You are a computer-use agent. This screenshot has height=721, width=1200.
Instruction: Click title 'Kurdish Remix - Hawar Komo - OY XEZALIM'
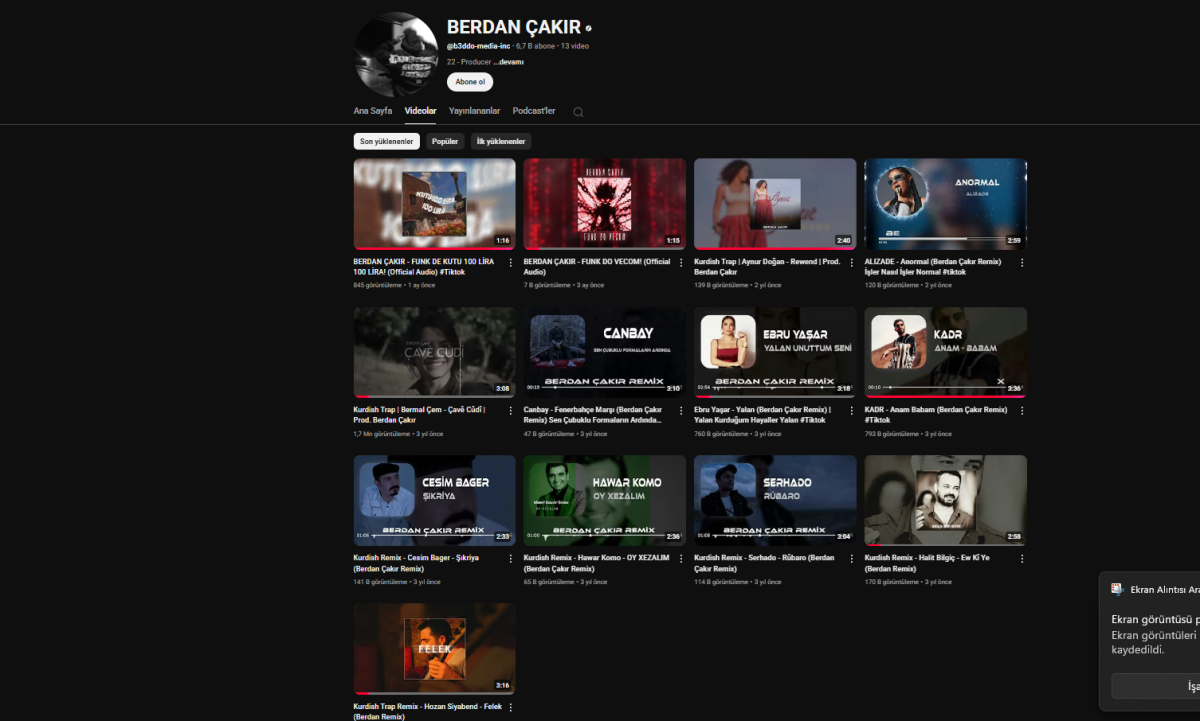pos(597,563)
